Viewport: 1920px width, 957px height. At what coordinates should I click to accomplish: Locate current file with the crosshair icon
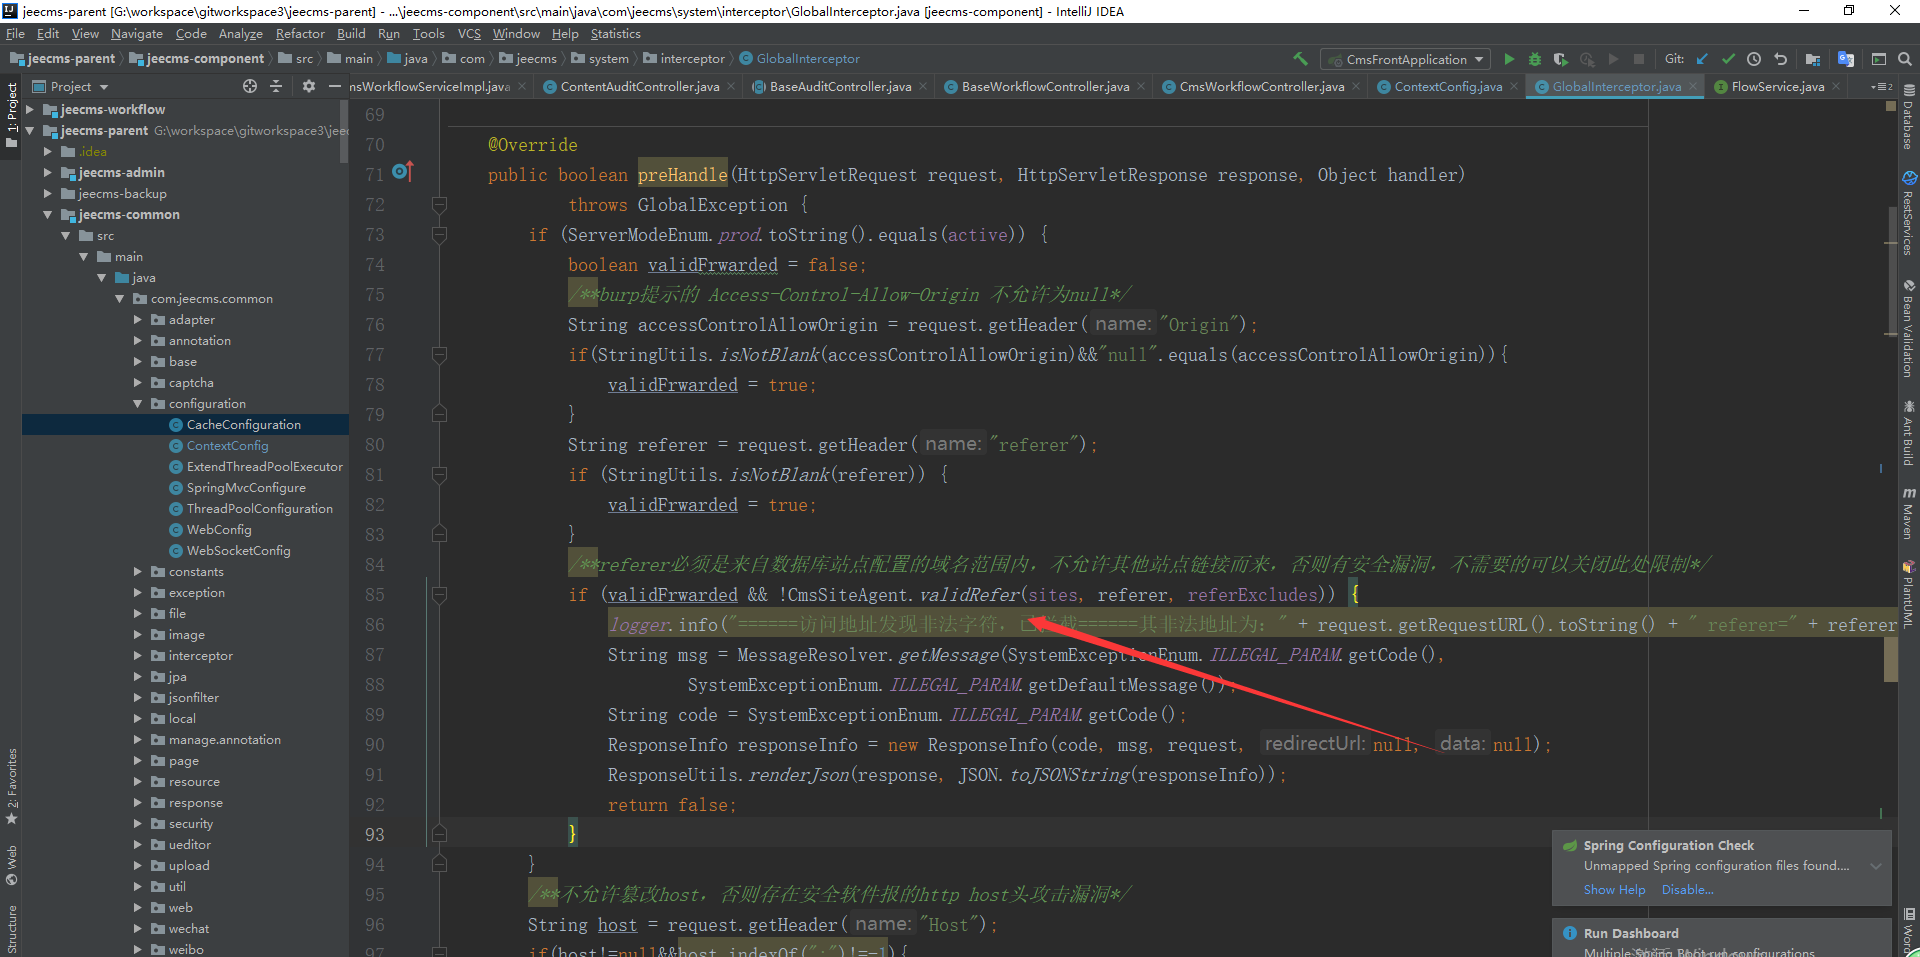click(x=250, y=87)
